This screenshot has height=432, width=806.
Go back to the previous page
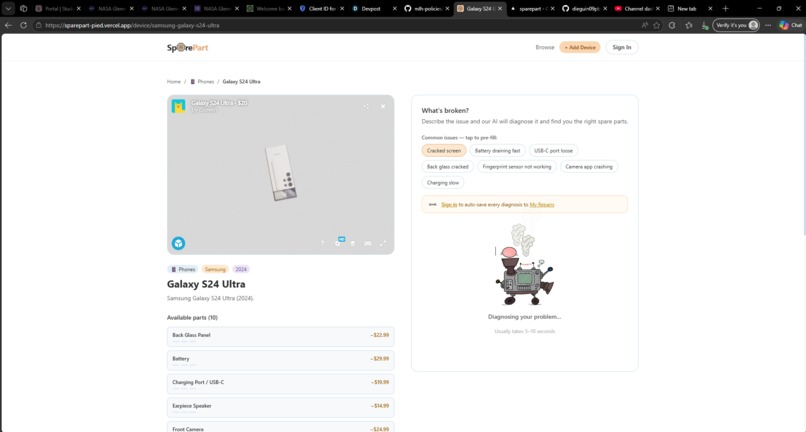pos(8,25)
